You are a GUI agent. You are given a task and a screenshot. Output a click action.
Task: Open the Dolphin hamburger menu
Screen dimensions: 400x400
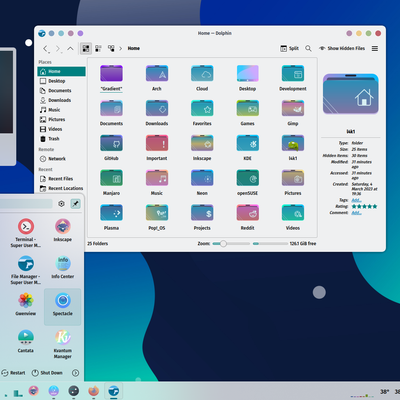pos(375,48)
